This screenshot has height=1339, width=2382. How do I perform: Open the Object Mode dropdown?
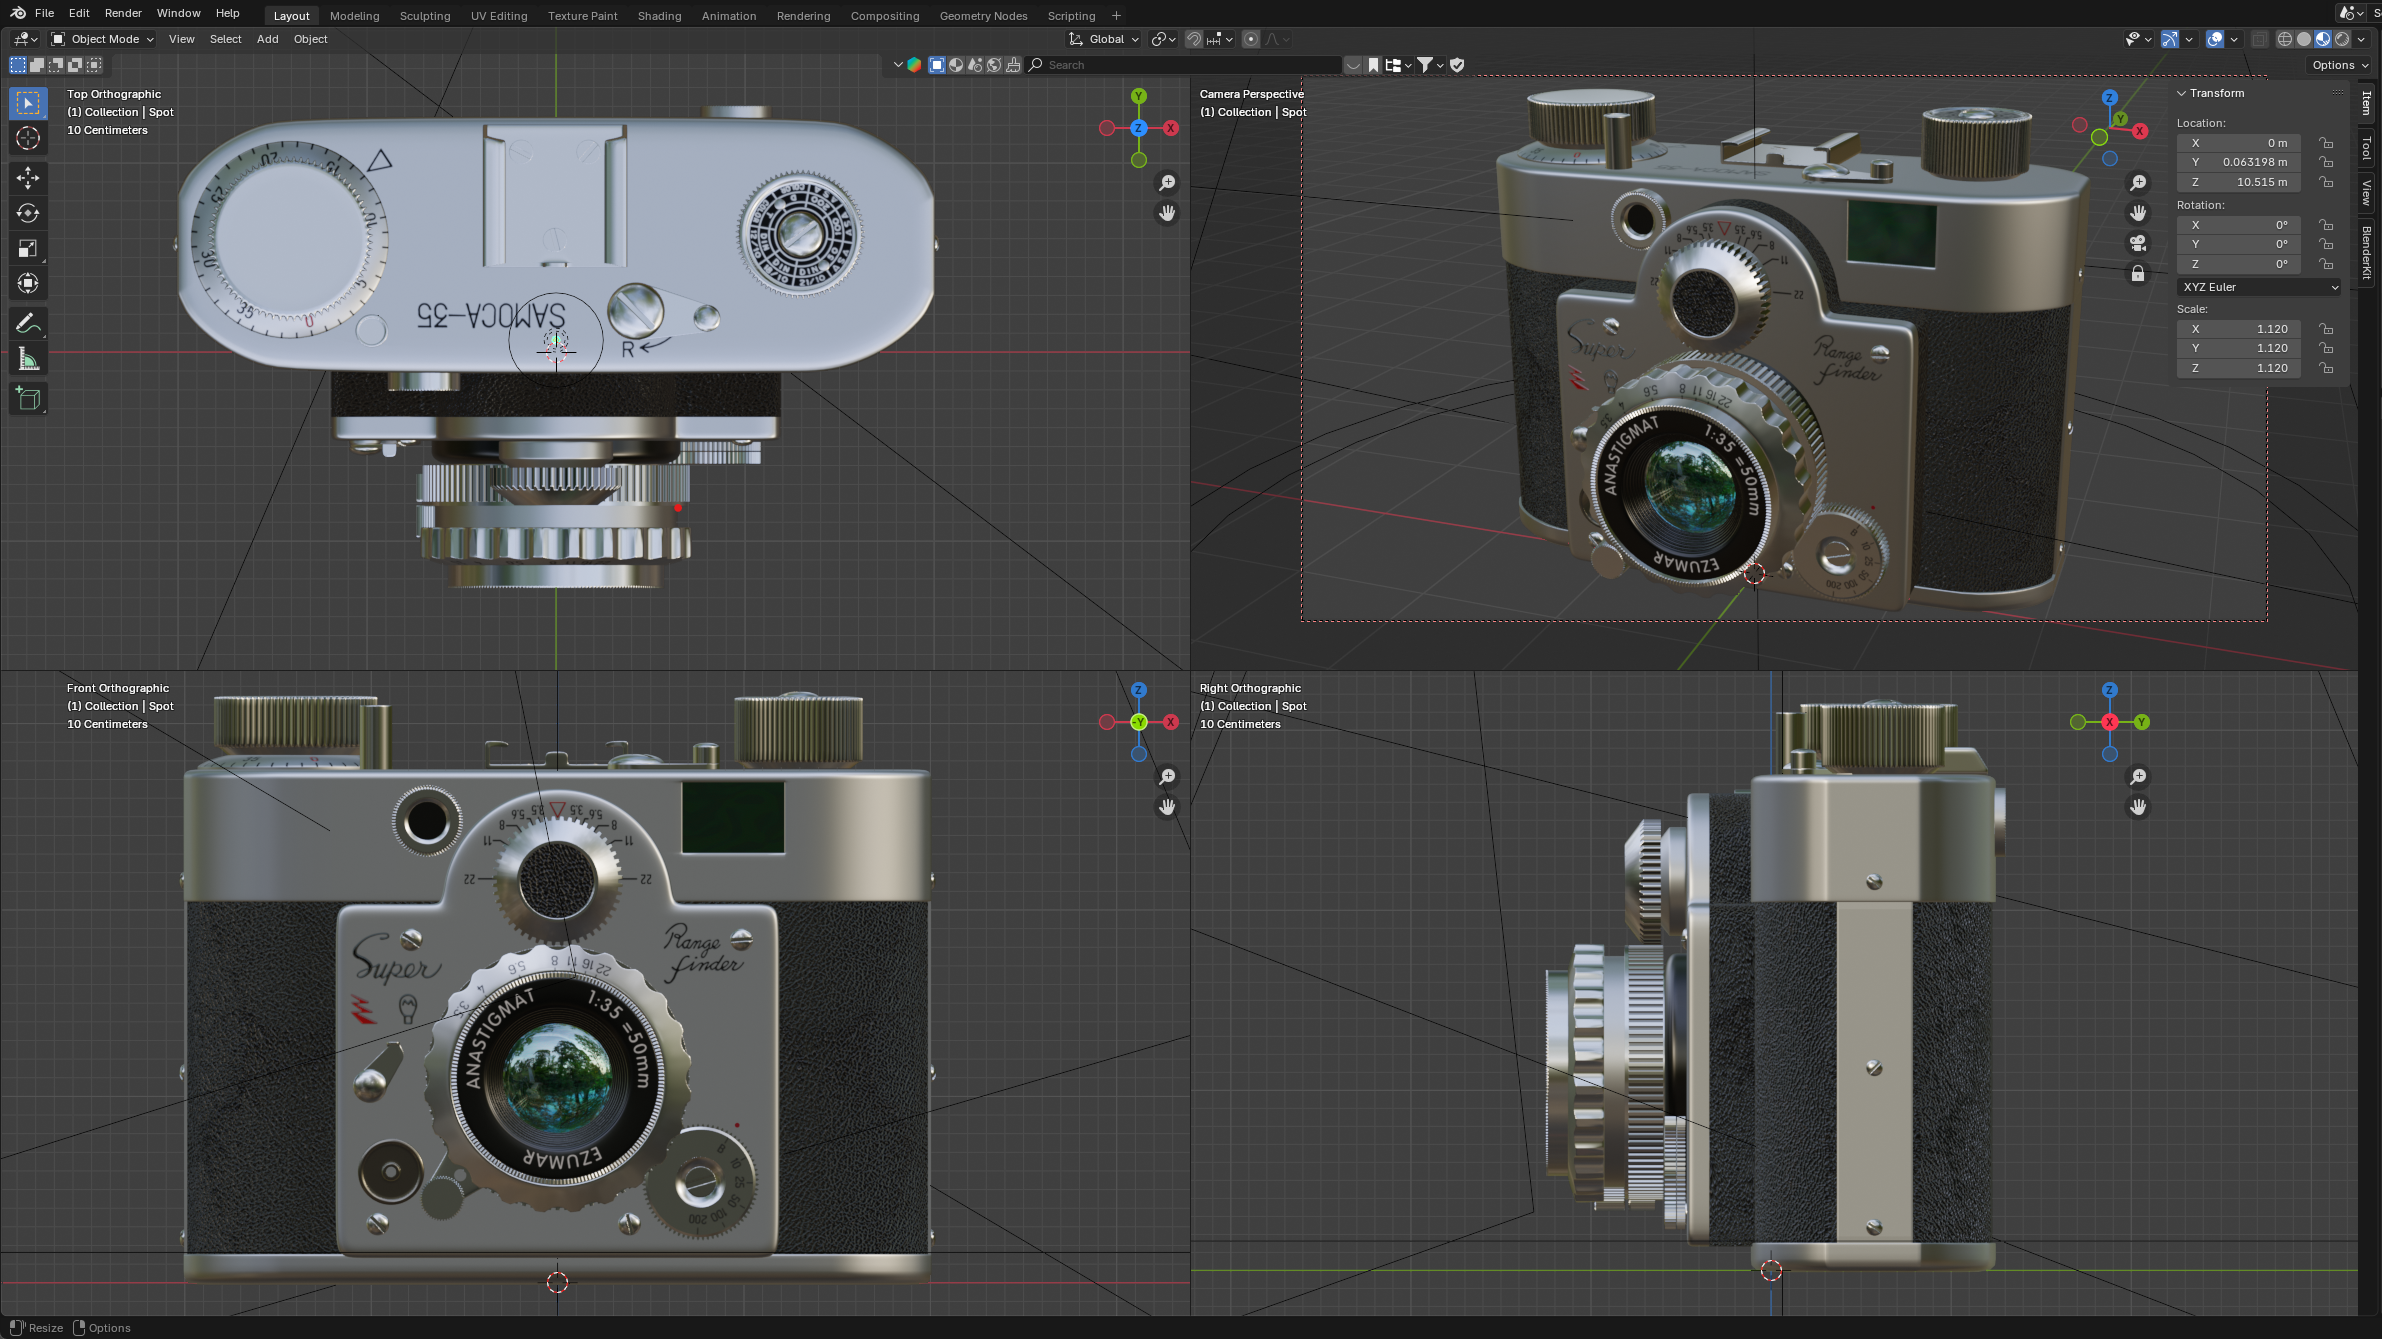pyautogui.click(x=103, y=39)
